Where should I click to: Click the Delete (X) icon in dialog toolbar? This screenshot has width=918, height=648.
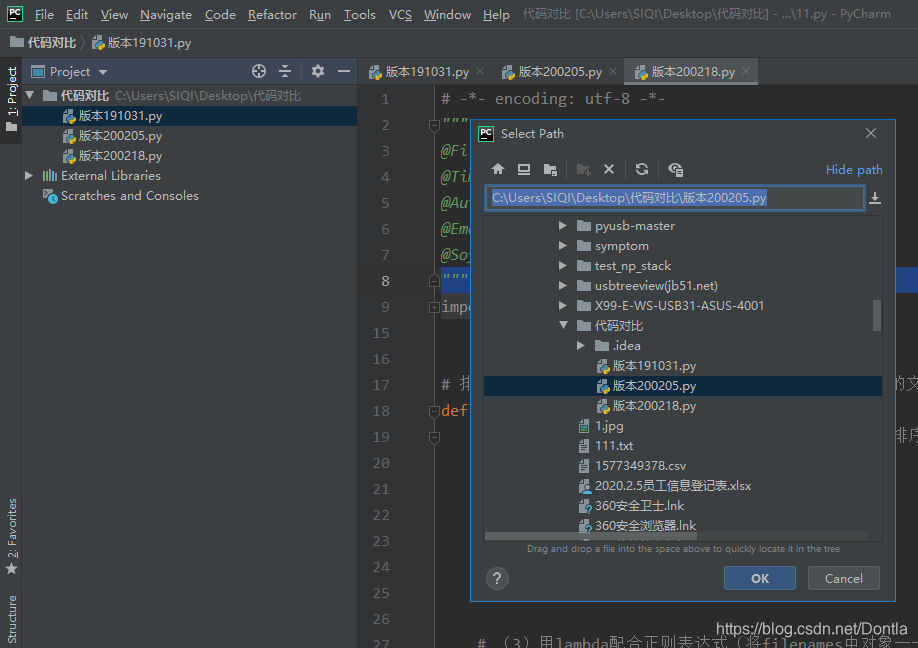point(609,169)
